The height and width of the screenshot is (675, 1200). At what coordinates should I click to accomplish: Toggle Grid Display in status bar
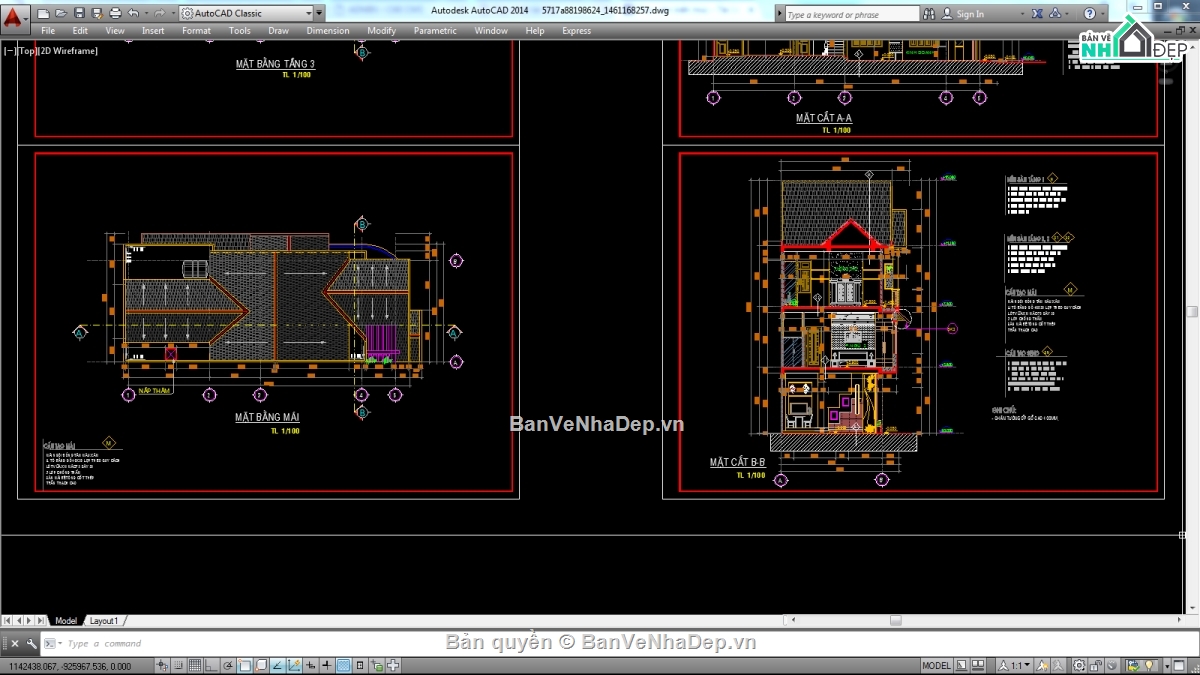(195, 666)
